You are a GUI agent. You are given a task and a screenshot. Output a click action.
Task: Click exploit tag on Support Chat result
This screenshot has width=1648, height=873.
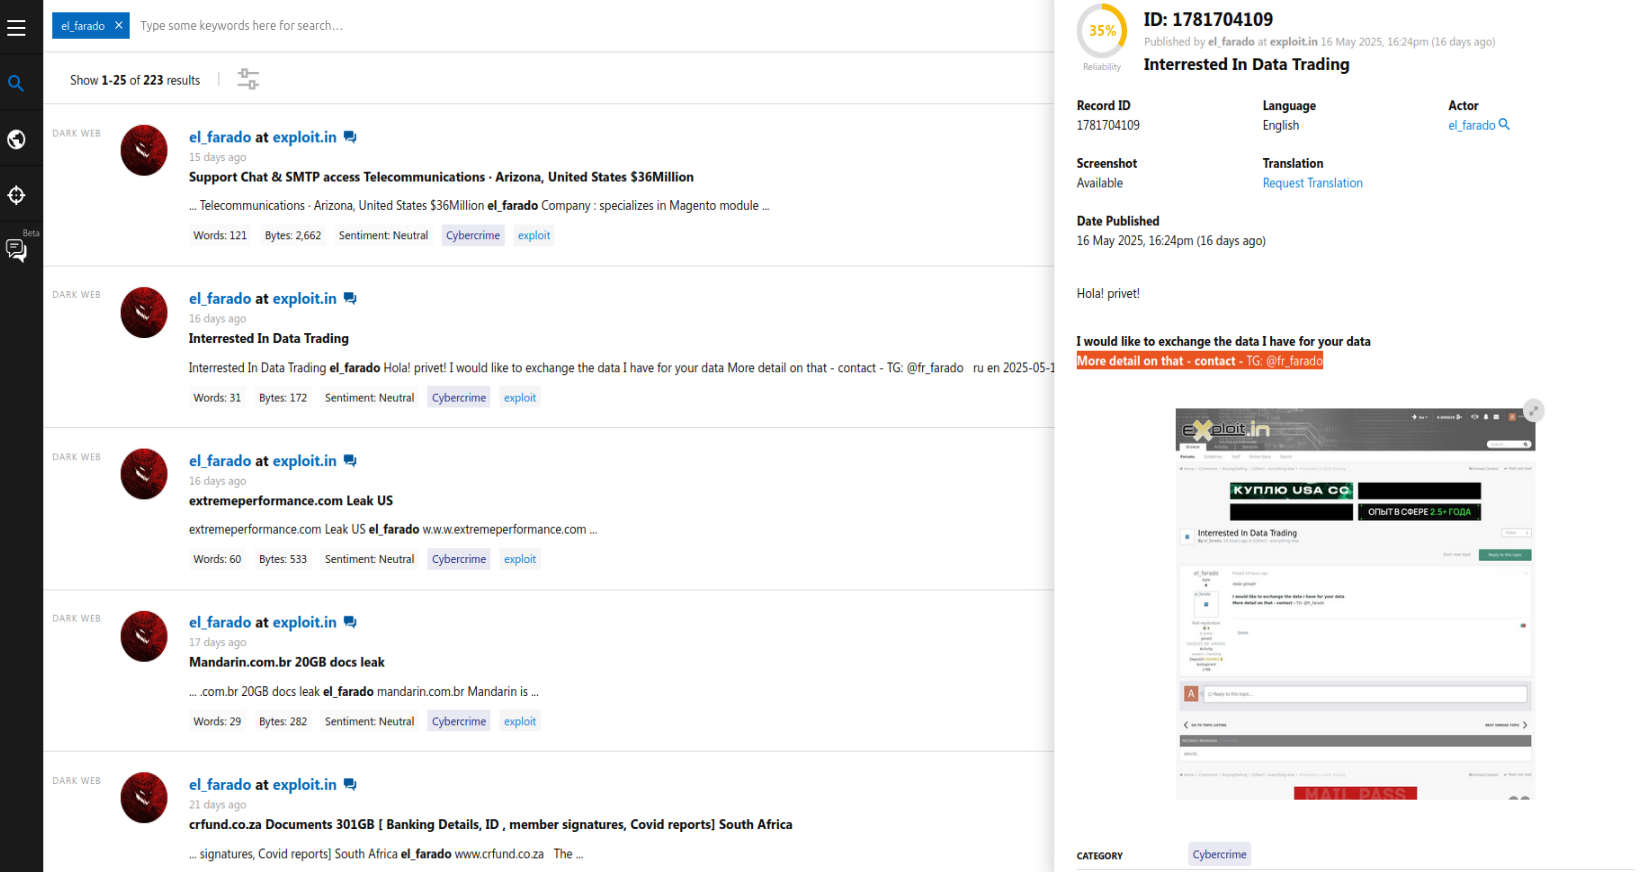[x=534, y=236]
